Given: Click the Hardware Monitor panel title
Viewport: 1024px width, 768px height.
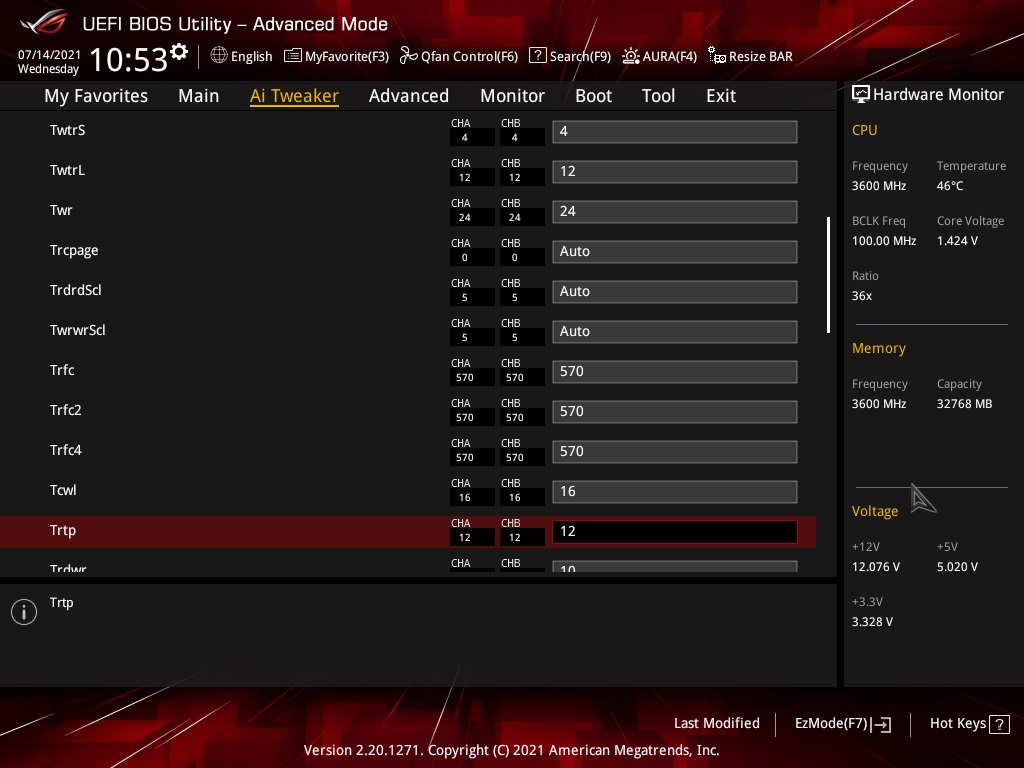Looking at the screenshot, I should click(x=938, y=95).
